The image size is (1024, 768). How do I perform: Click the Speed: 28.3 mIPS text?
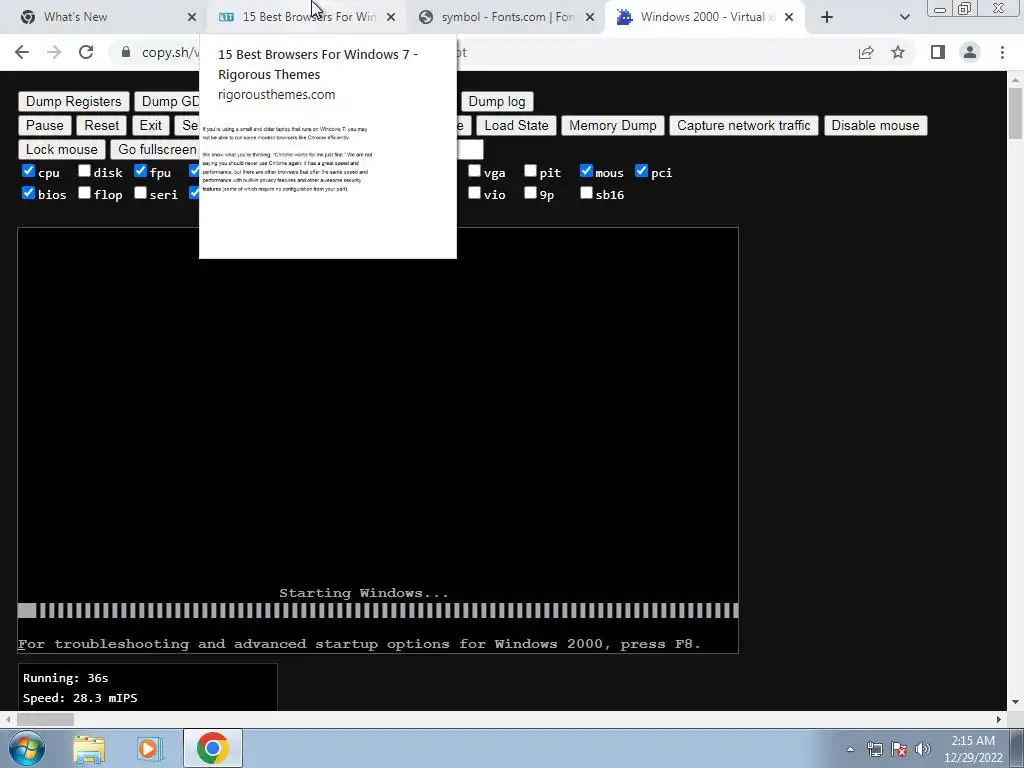point(80,698)
